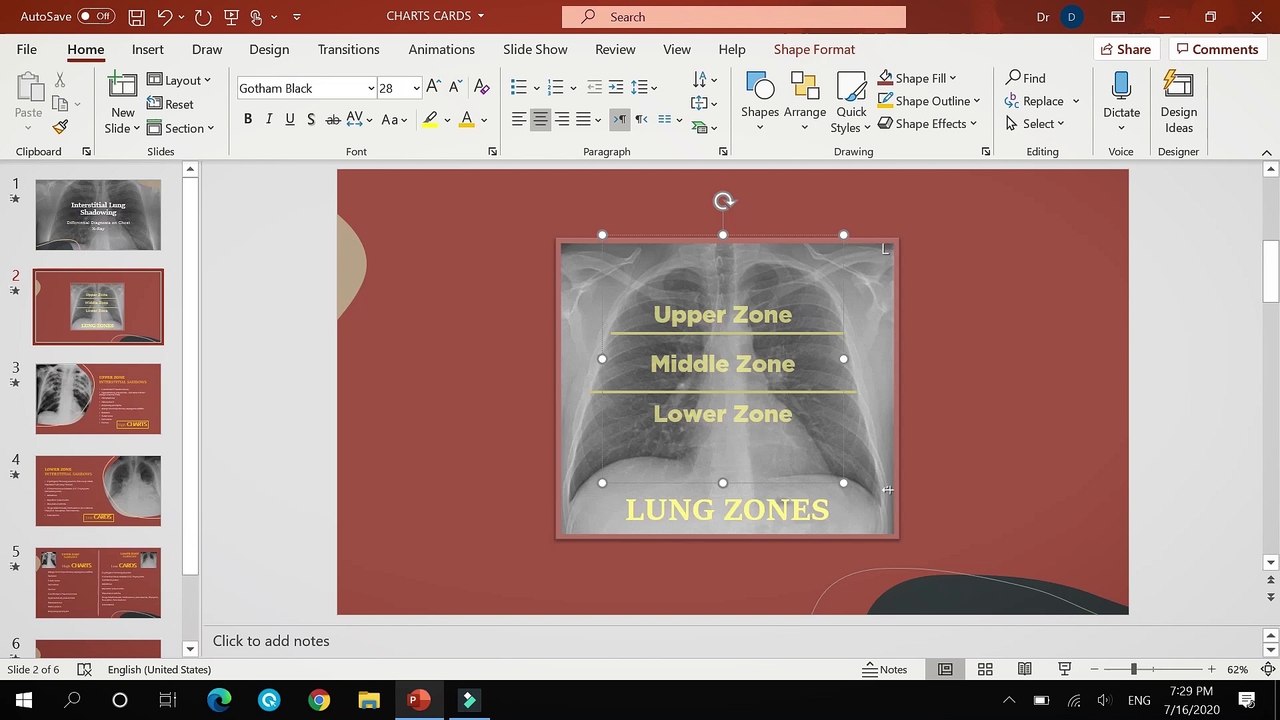The width and height of the screenshot is (1280, 720).
Task: Click the Save icon in title bar
Action: pos(136,17)
